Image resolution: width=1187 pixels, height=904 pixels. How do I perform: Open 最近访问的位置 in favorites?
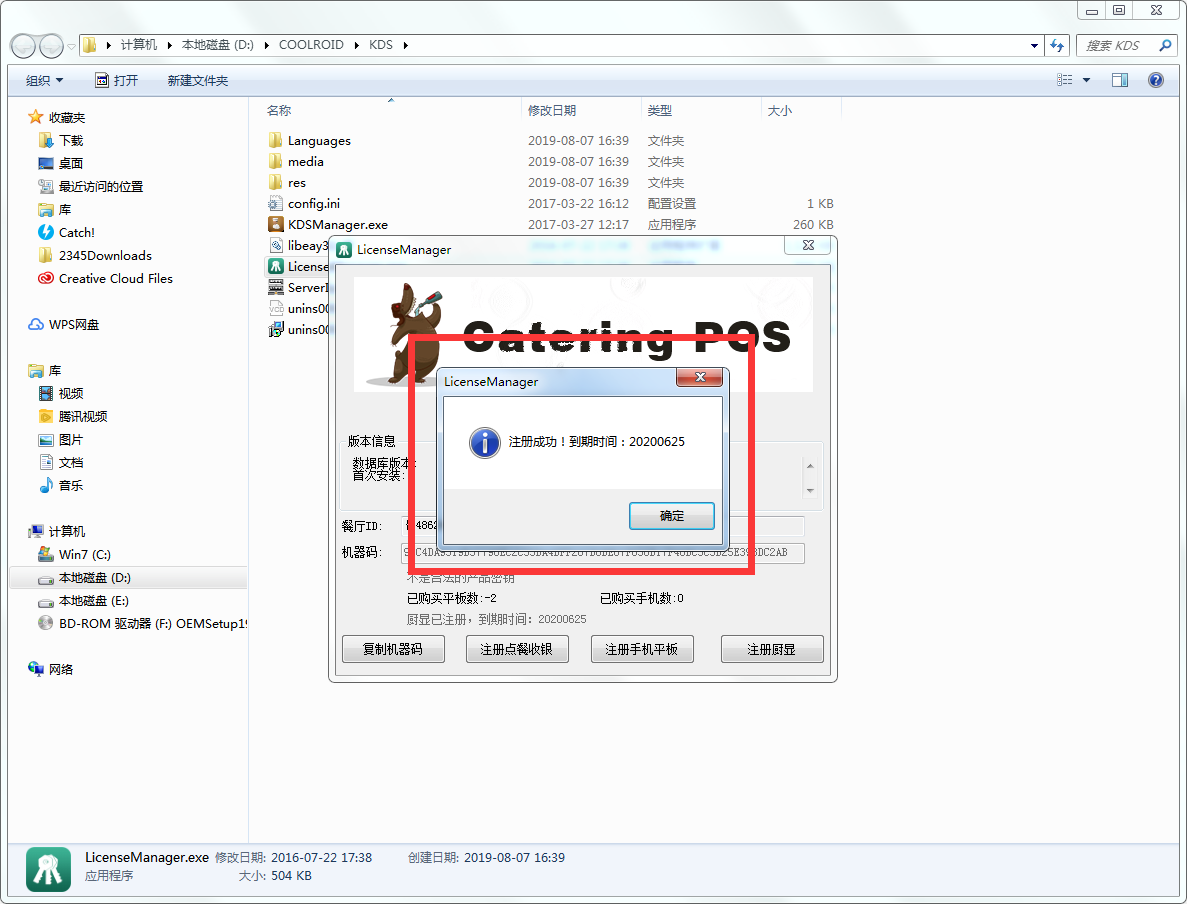point(101,186)
